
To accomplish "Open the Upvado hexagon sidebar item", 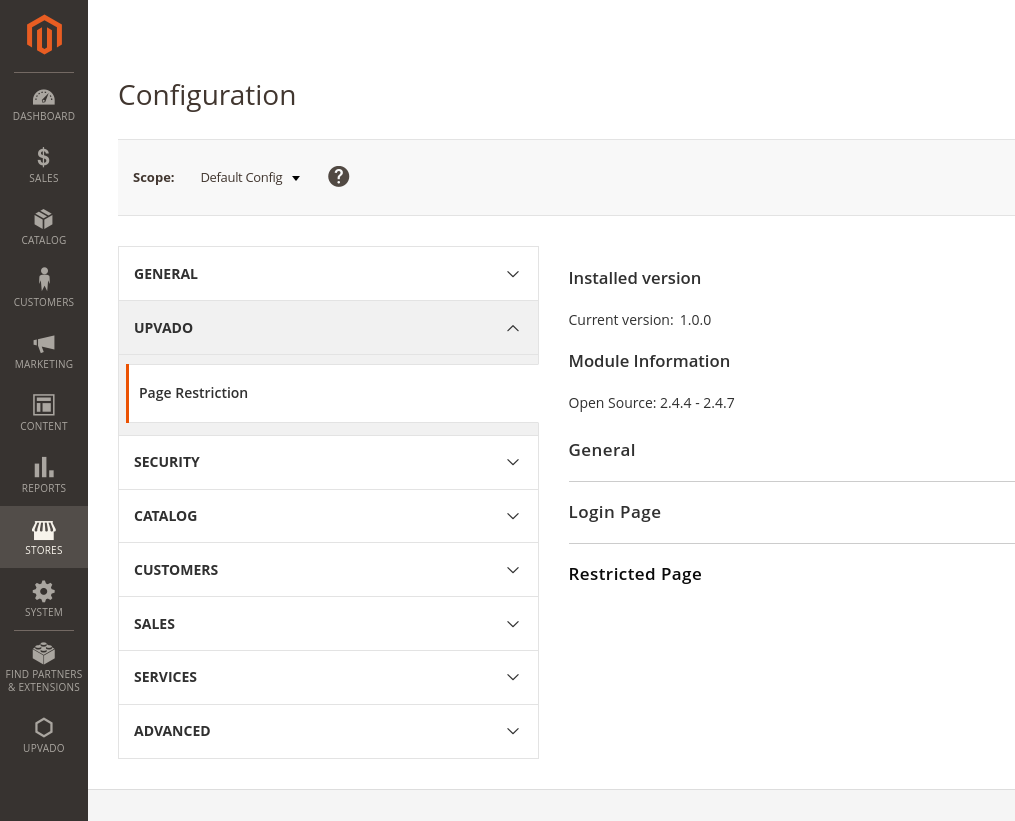I will (44, 735).
